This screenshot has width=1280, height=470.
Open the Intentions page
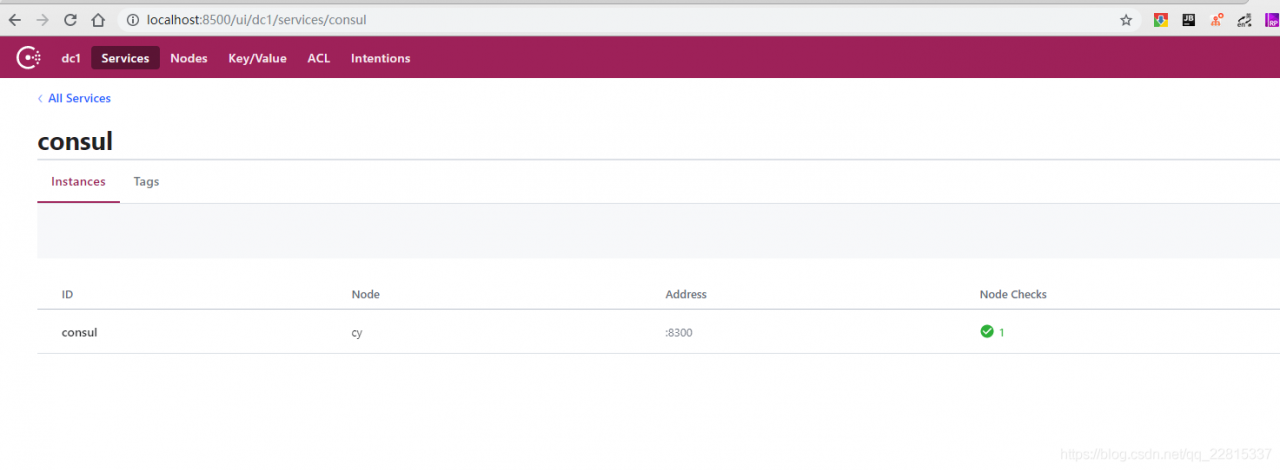click(380, 58)
